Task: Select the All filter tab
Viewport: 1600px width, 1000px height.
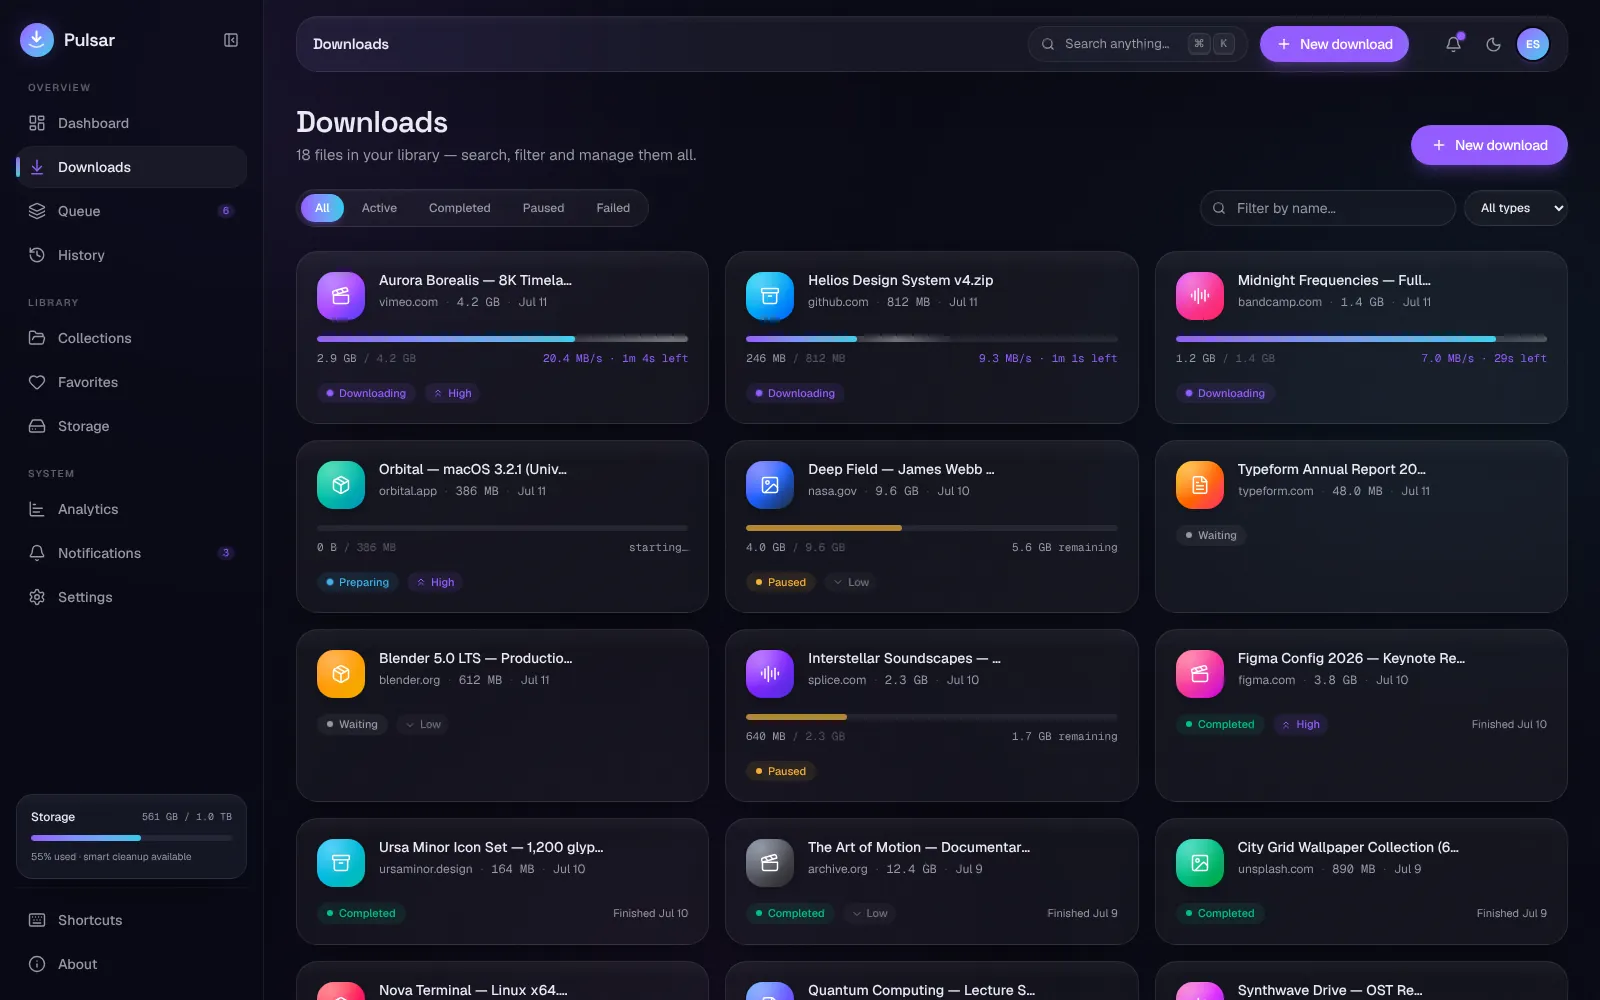Action: (x=322, y=208)
